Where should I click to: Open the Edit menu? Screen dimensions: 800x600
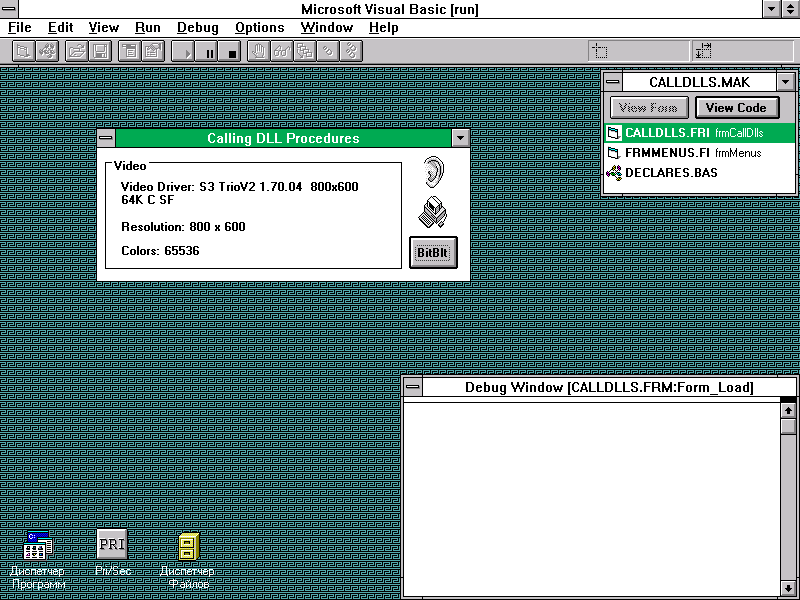pyautogui.click(x=60, y=28)
